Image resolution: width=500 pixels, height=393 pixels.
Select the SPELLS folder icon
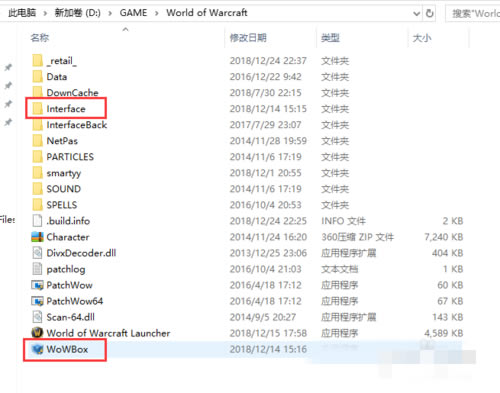38,205
